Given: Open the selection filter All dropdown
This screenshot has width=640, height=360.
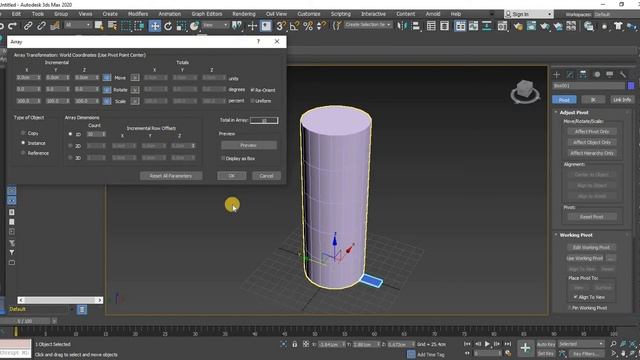Looking at the screenshot, I should pyautogui.click(x=78, y=25).
